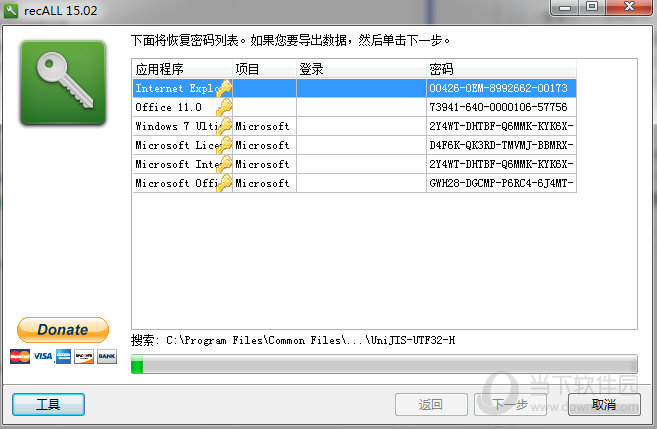Click the large green key logo

[x=63, y=83]
